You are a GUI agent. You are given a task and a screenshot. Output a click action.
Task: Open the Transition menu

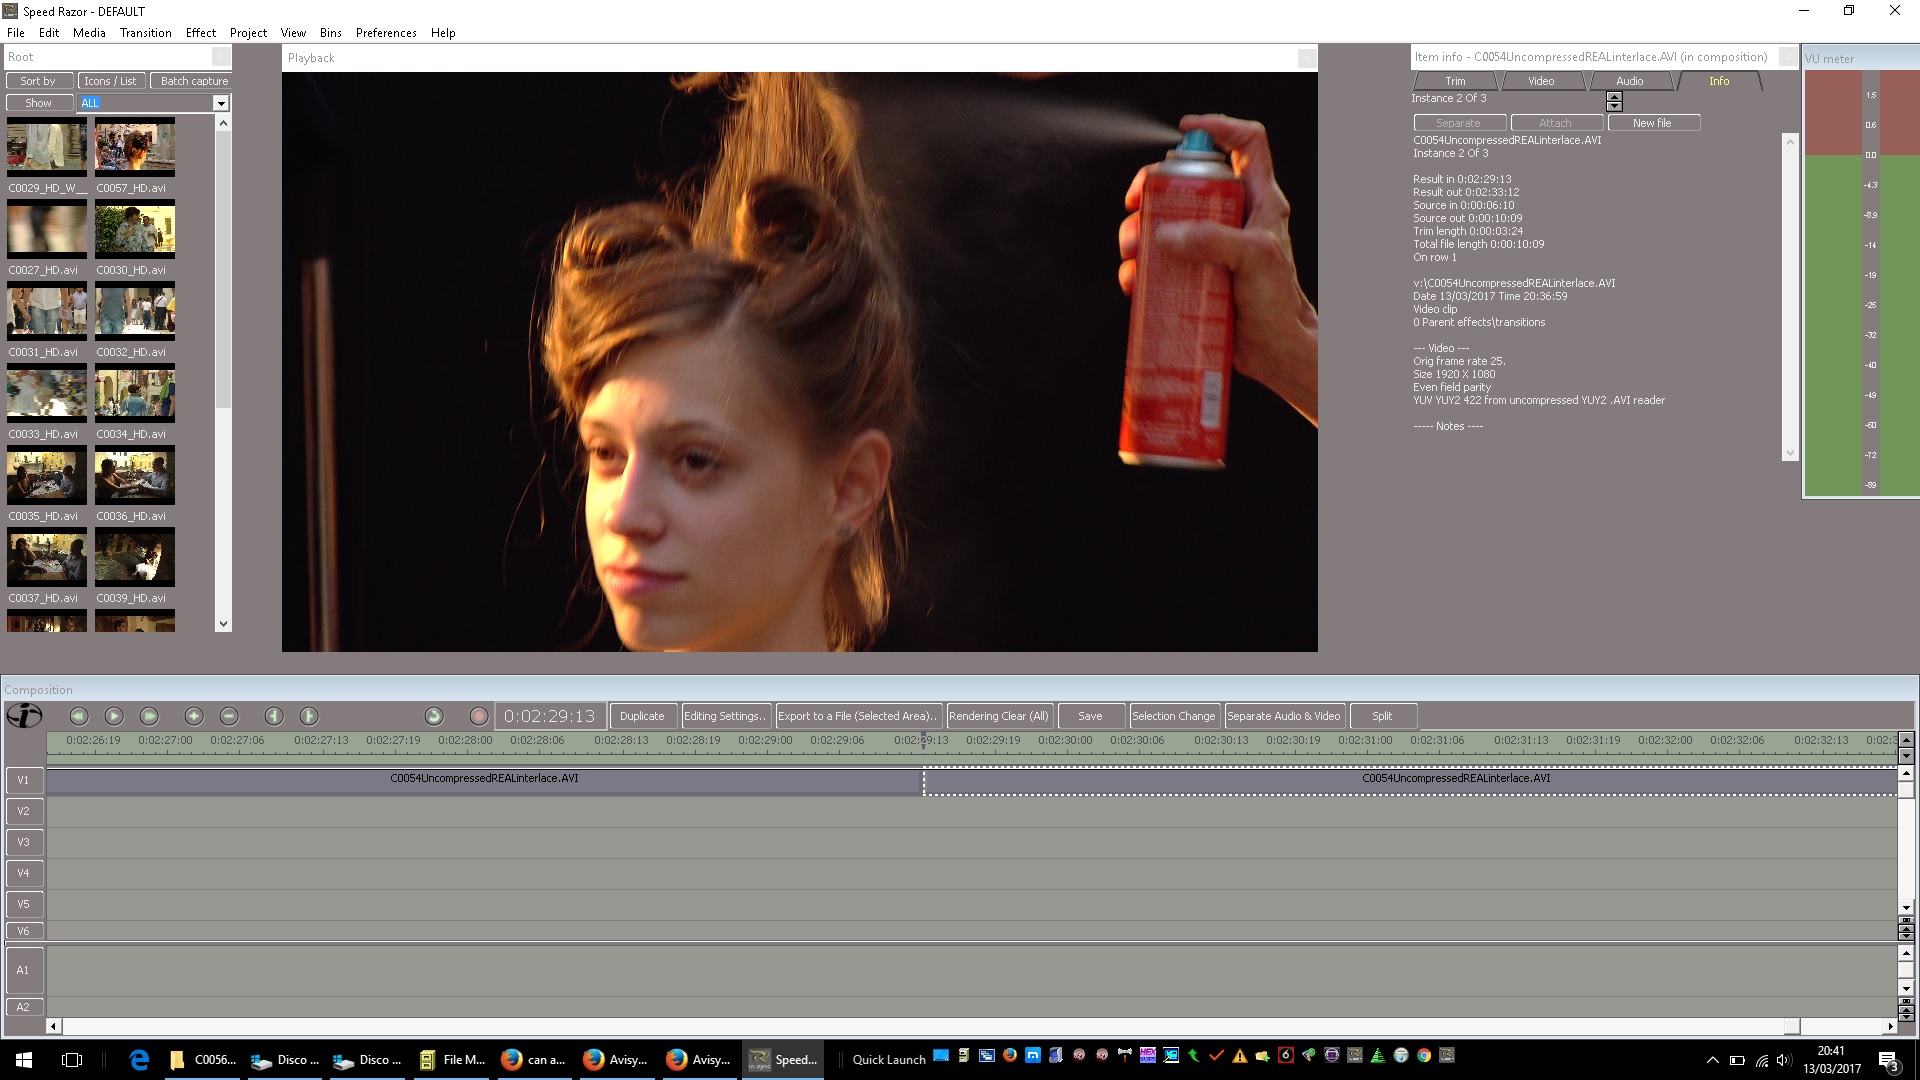145,33
